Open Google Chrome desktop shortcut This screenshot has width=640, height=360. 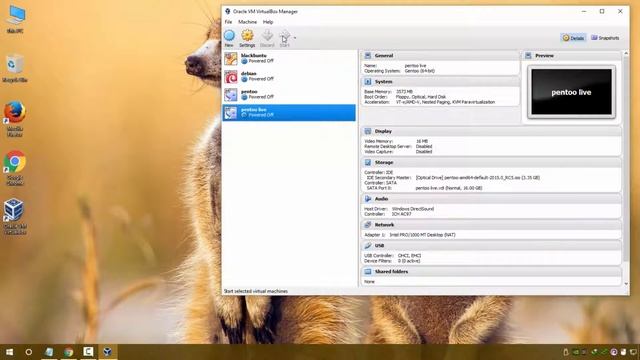tap(15, 168)
